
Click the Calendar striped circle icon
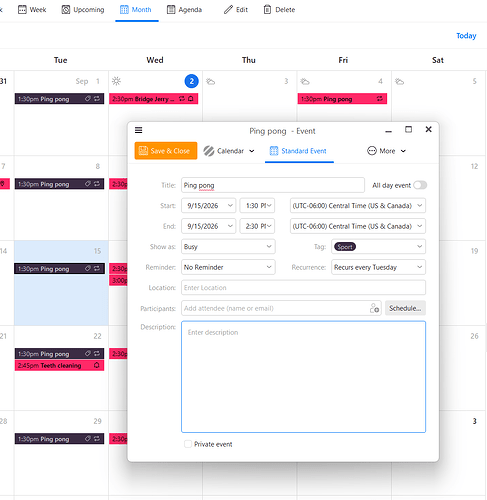tap(209, 151)
